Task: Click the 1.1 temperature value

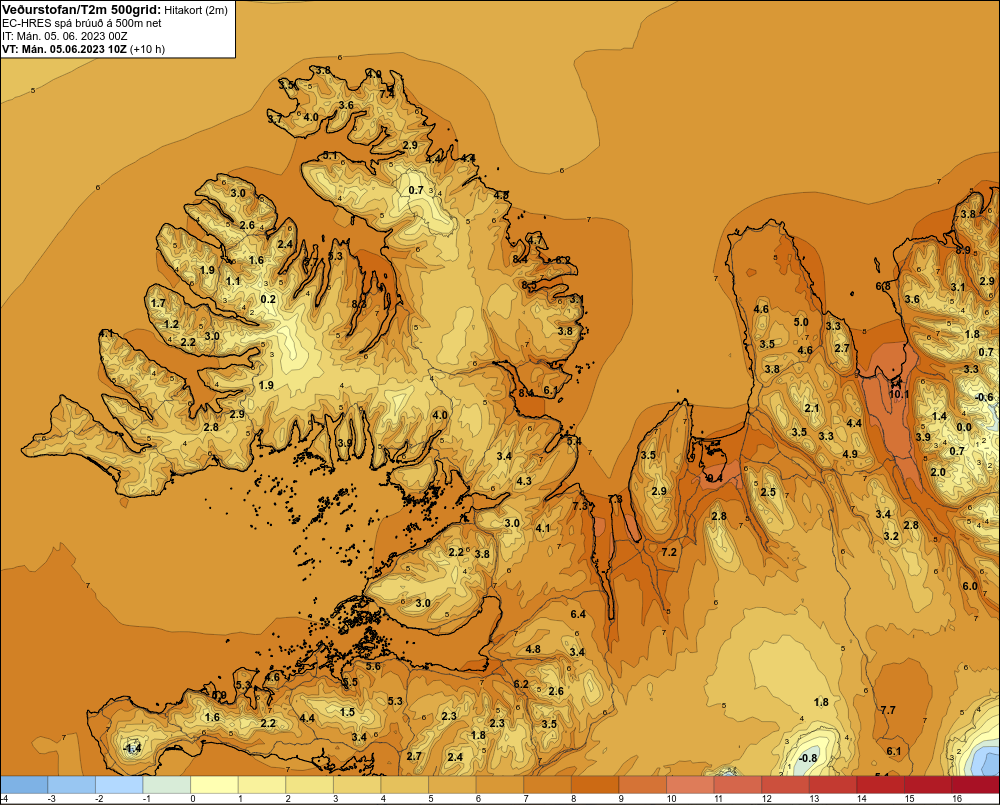Action: pos(233,281)
